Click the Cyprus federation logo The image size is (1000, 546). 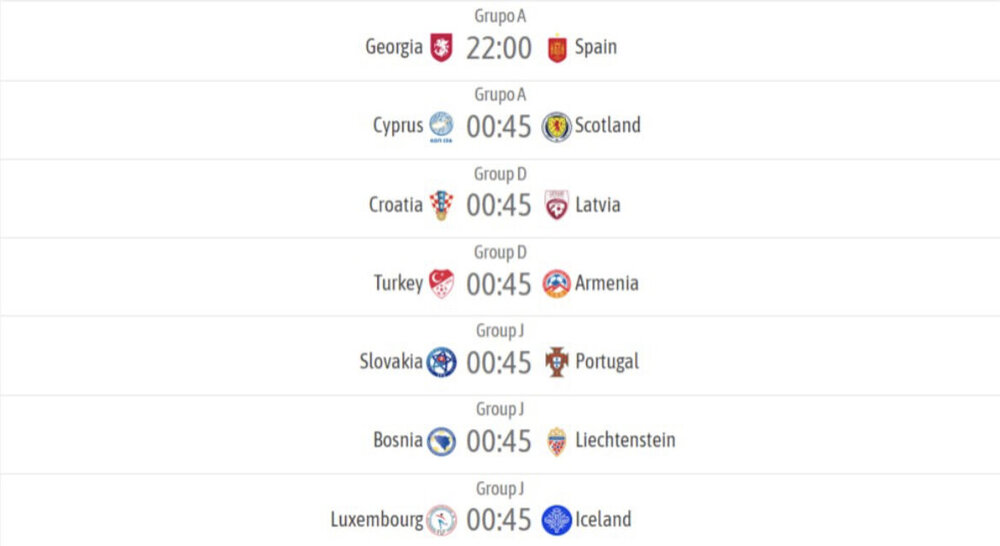pyautogui.click(x=441, y=126)
